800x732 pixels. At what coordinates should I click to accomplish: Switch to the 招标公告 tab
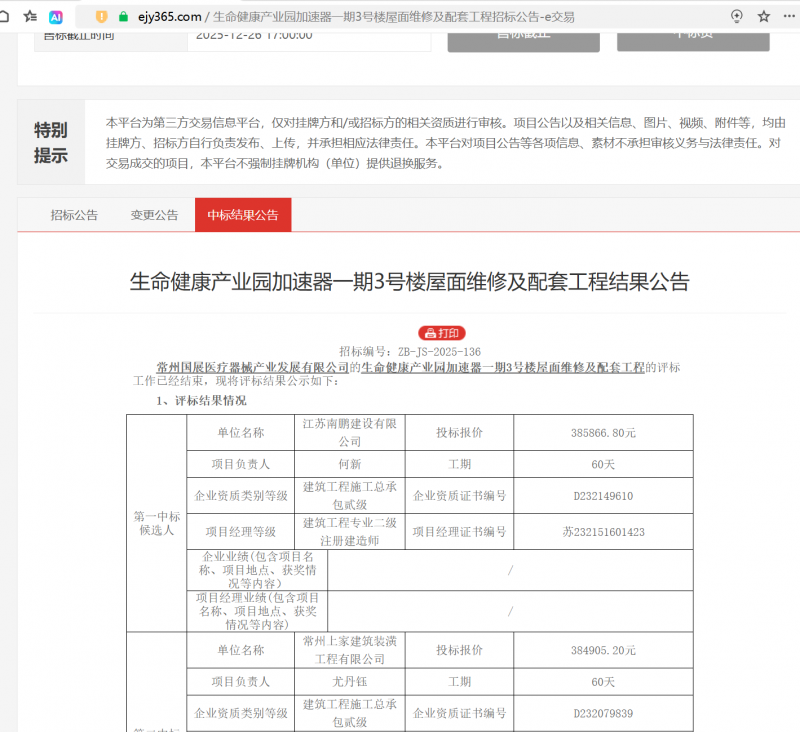75,215
